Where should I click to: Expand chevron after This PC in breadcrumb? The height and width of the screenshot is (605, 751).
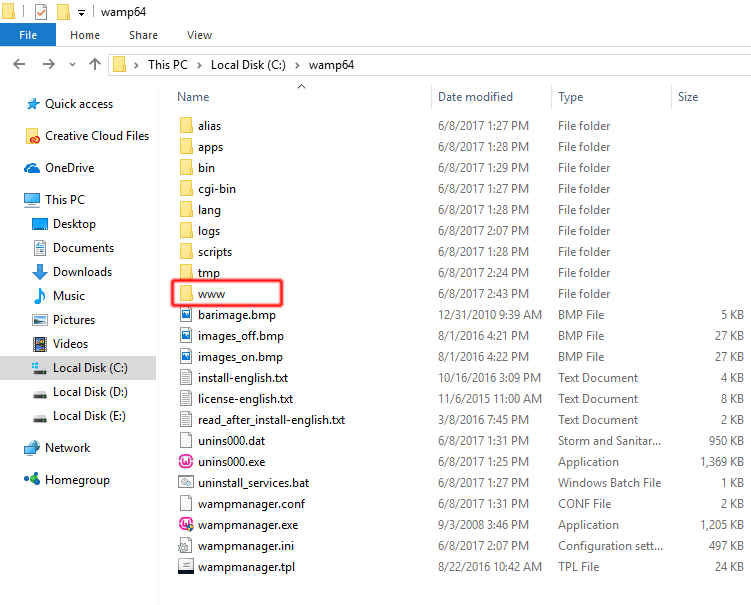pos(199,65)
